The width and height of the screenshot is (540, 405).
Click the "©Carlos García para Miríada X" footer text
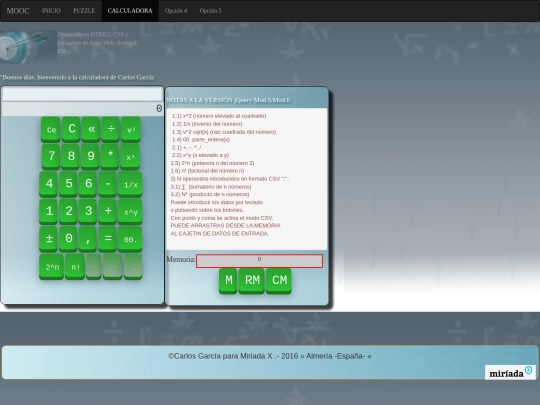click(x=270, y=356)
